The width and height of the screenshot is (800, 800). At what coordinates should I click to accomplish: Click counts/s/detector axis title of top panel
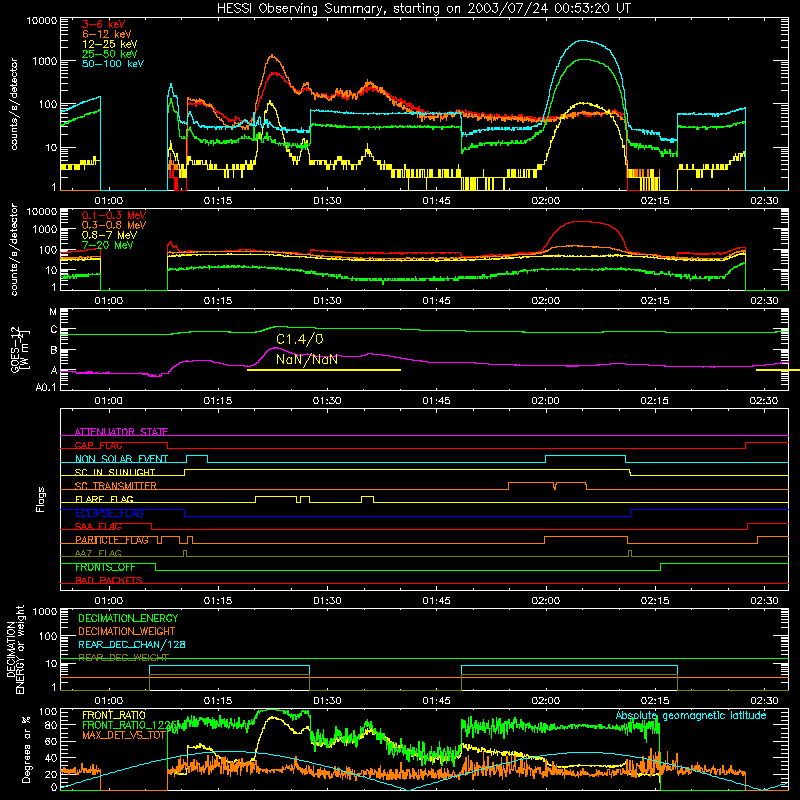(x=14, y=104)
